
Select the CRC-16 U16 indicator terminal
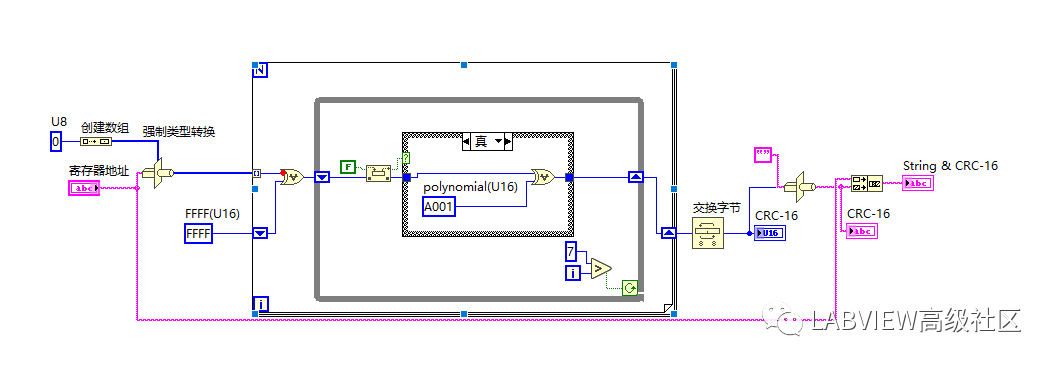(769, 233)
